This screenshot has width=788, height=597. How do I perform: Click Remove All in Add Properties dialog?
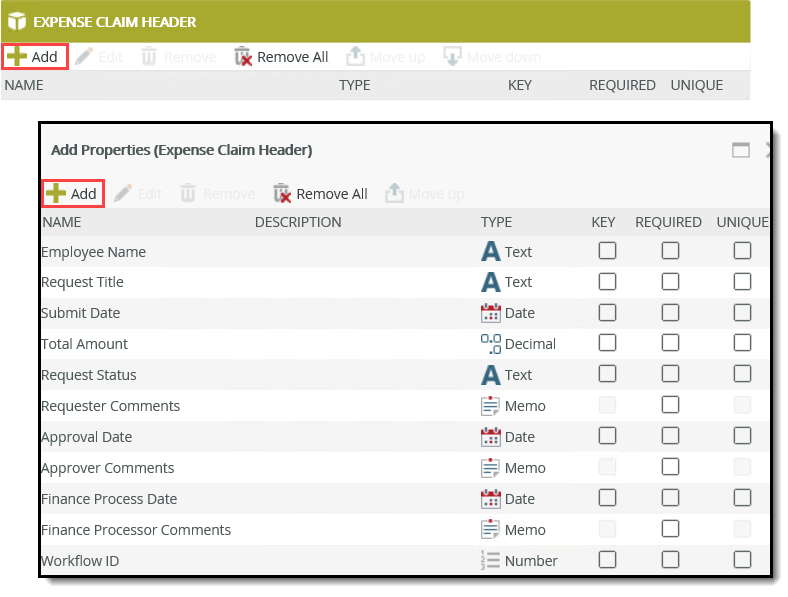pos(321,193)
